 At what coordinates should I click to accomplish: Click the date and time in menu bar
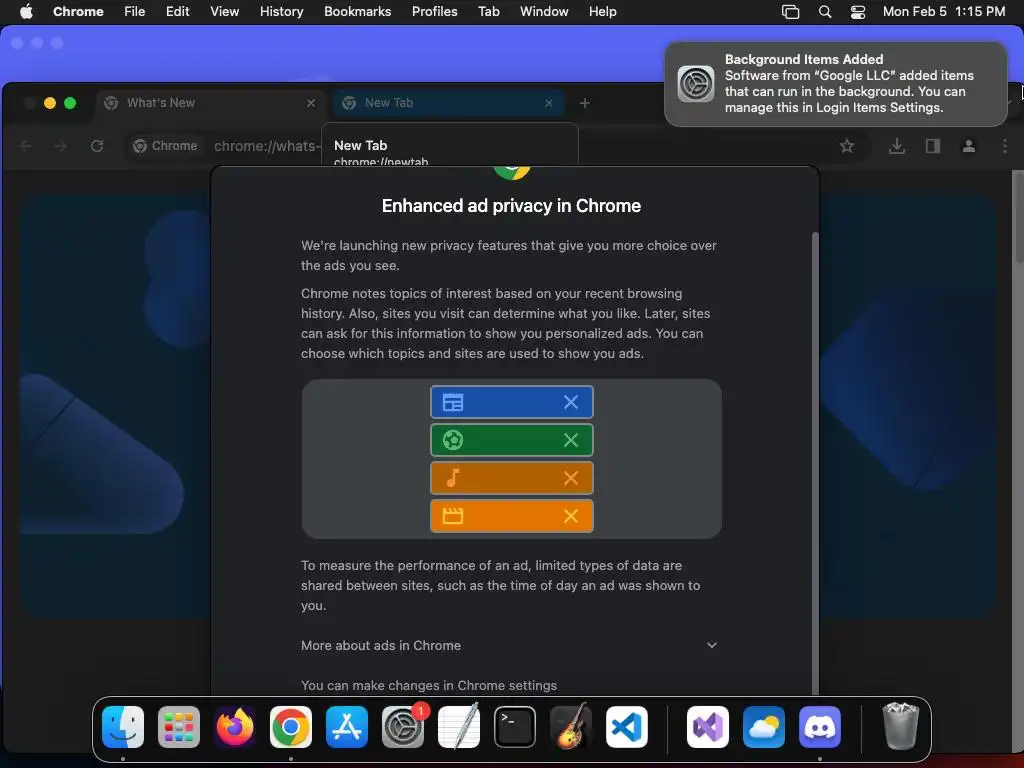(944, 12)
